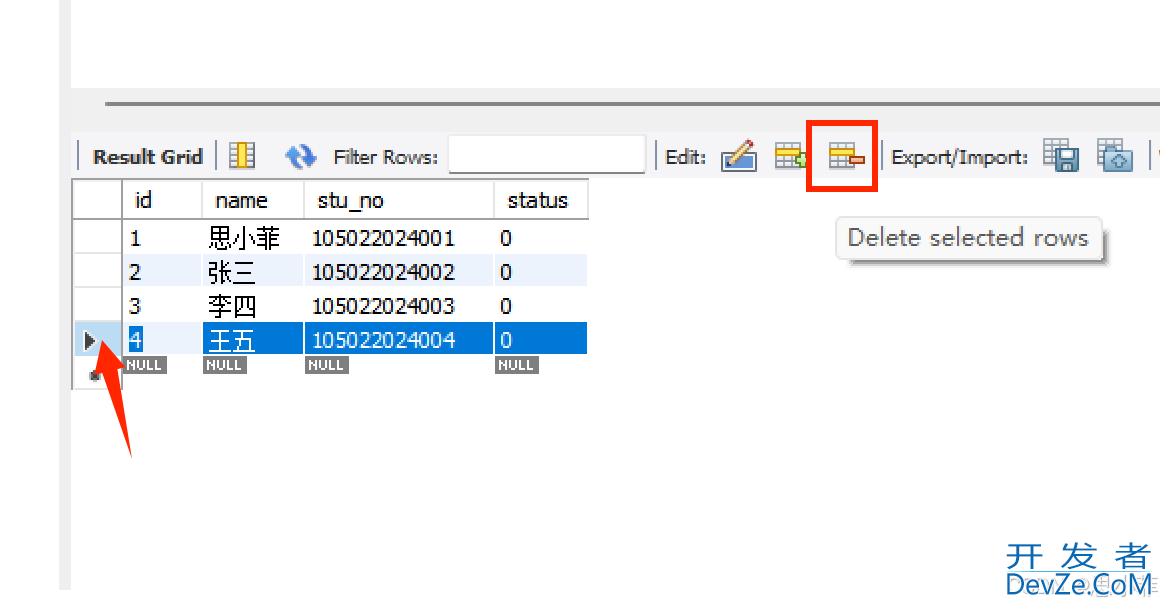Select the id cell of 张三's row
Viewport: 1162px width, 606px height.
pos(162,272)
